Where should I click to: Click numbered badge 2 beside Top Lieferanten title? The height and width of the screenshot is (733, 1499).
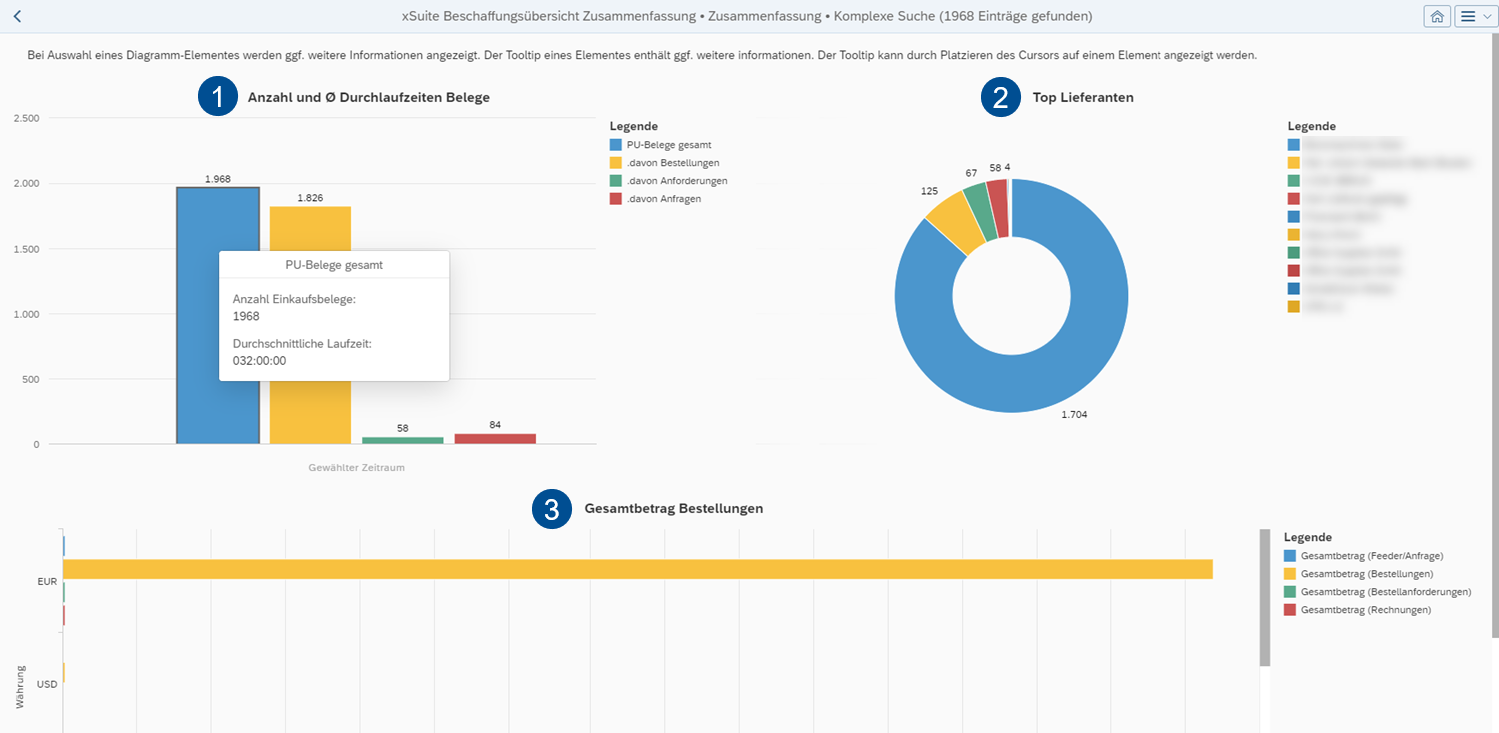1000,97
